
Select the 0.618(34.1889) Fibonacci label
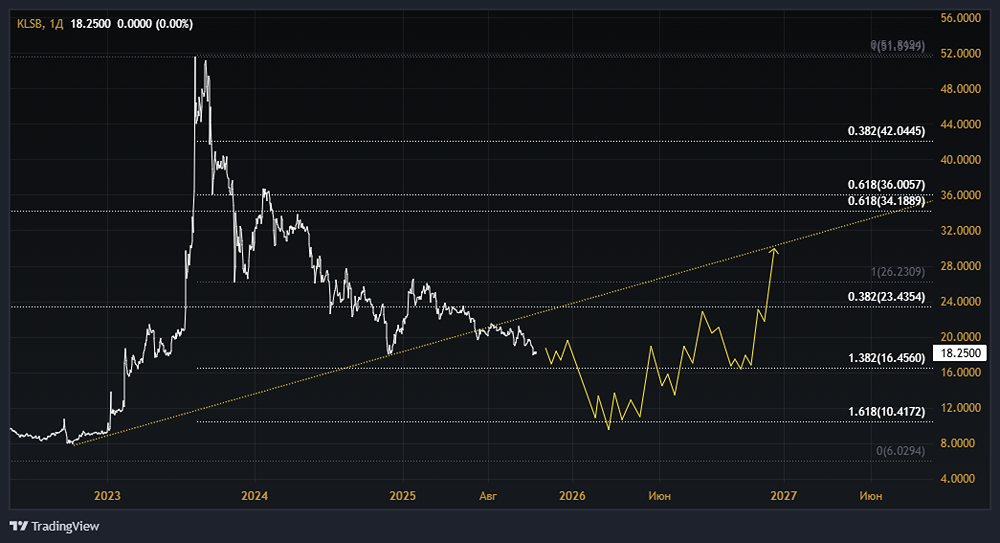[886, 201]
